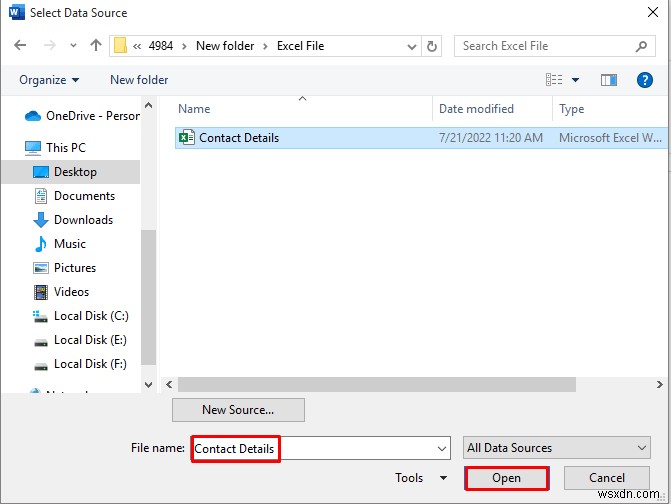The height and width of the screenshot is (504, 671).
Task: Select This PC in navigation pane
Action: pyautogui.click(x=66, y=148)
